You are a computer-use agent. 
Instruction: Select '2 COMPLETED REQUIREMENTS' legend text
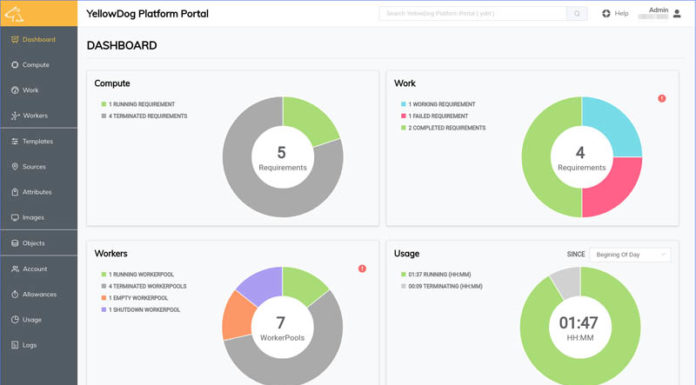pyautogui.click(x=447, y=128)
